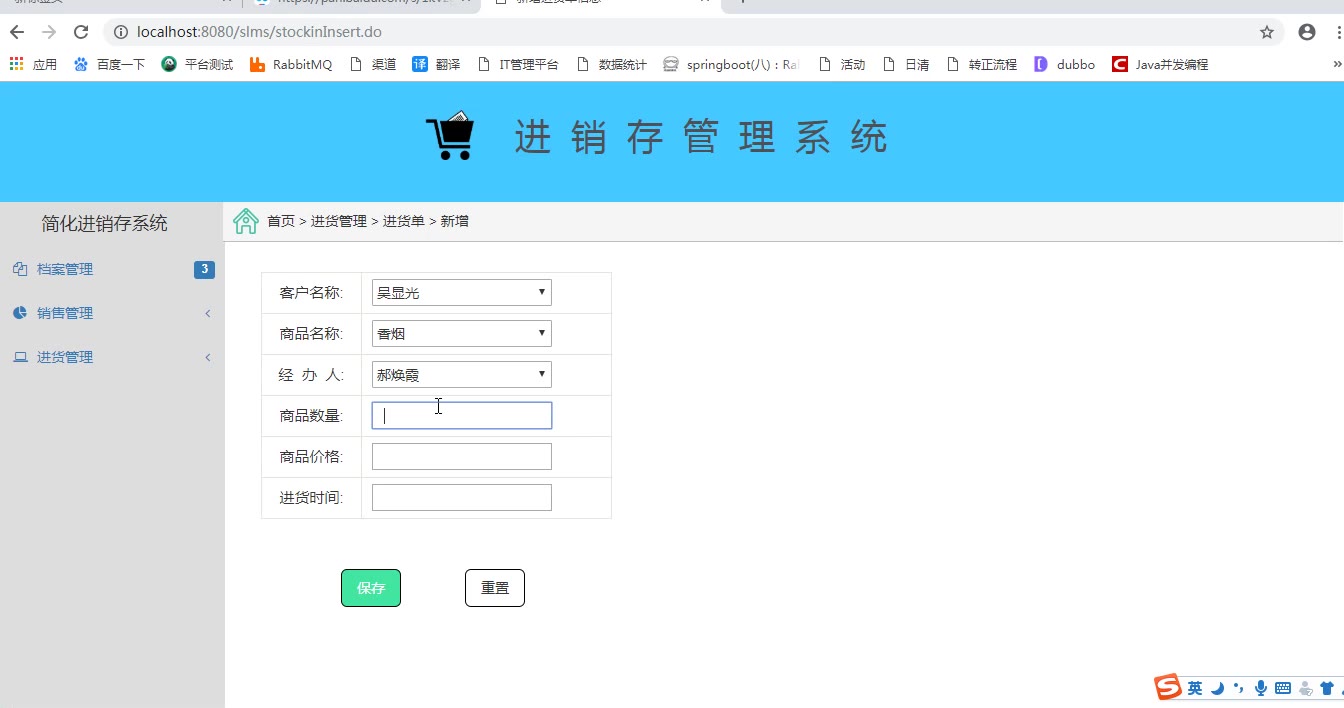Open the IT管理平台 bookmark
This screenshot has height=708, width=1344.
[517, 64]
